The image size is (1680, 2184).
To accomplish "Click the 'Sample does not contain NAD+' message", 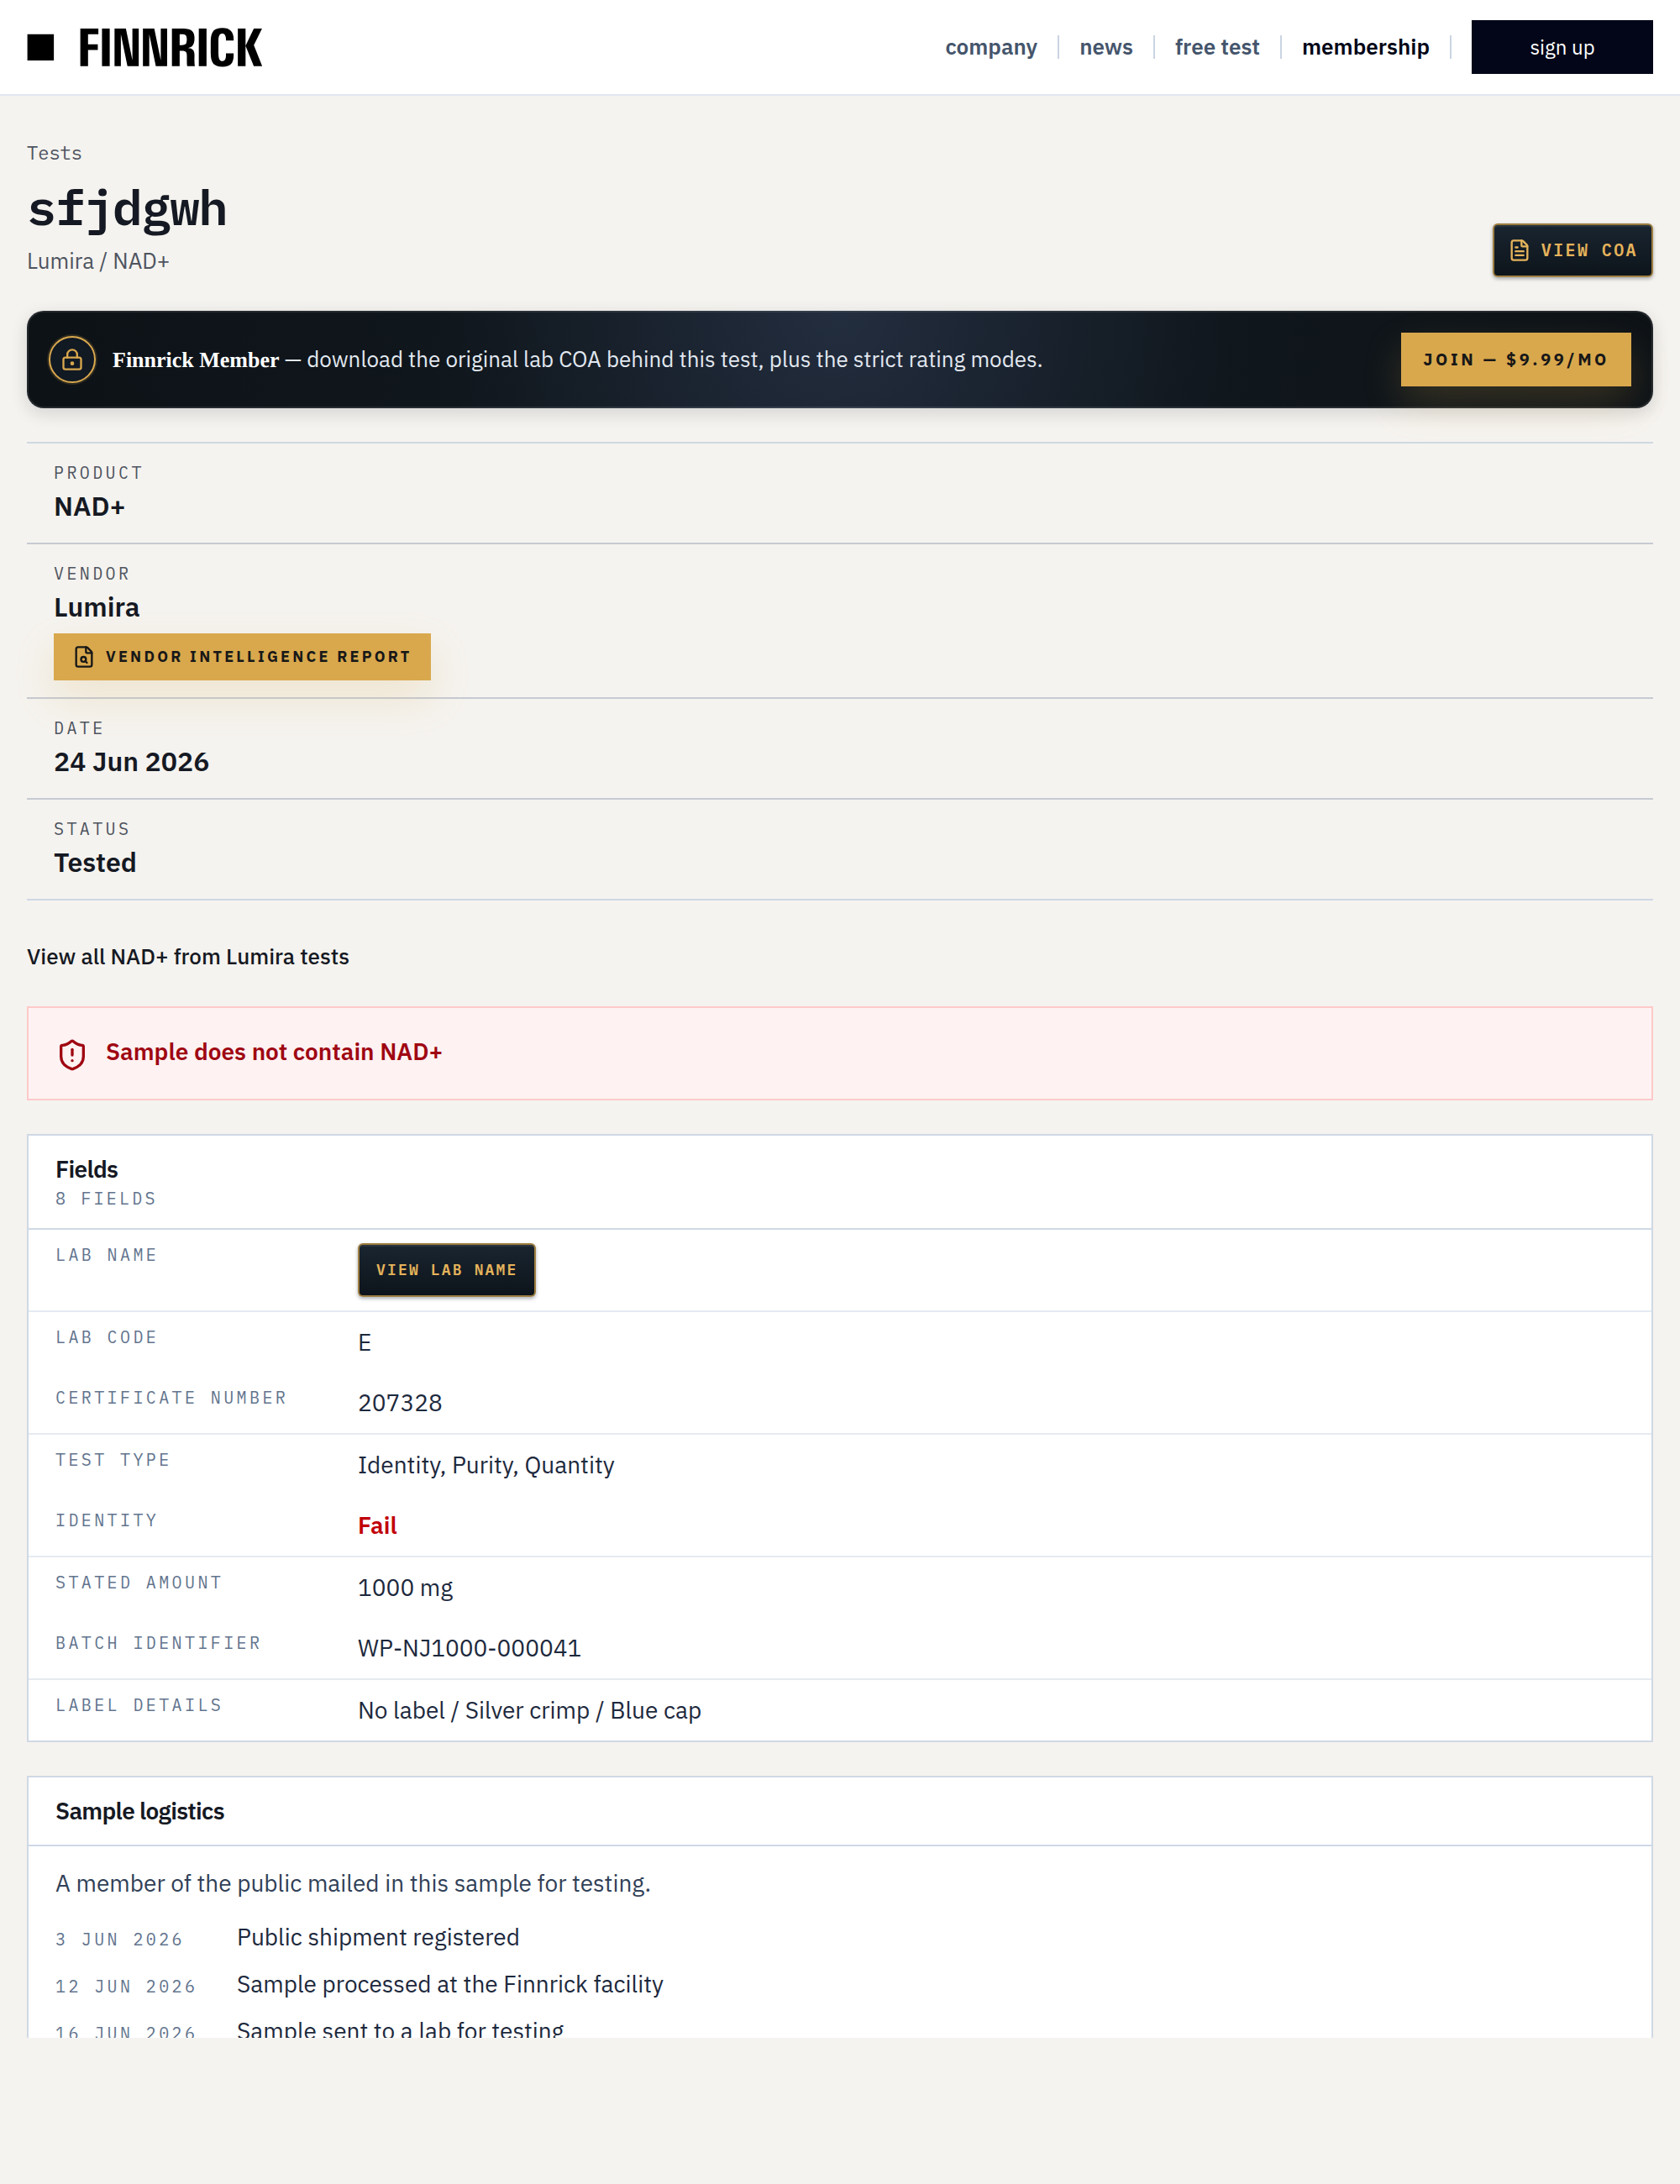I will coord(274,1052).
